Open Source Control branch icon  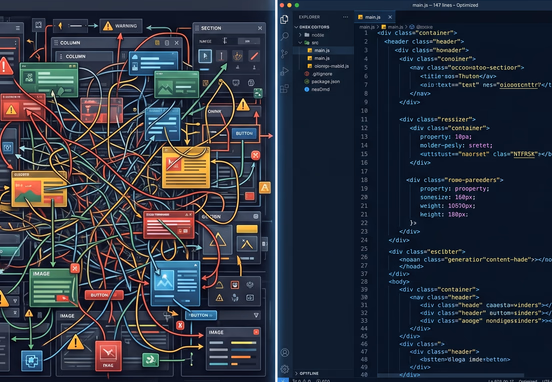pos(284,54)
